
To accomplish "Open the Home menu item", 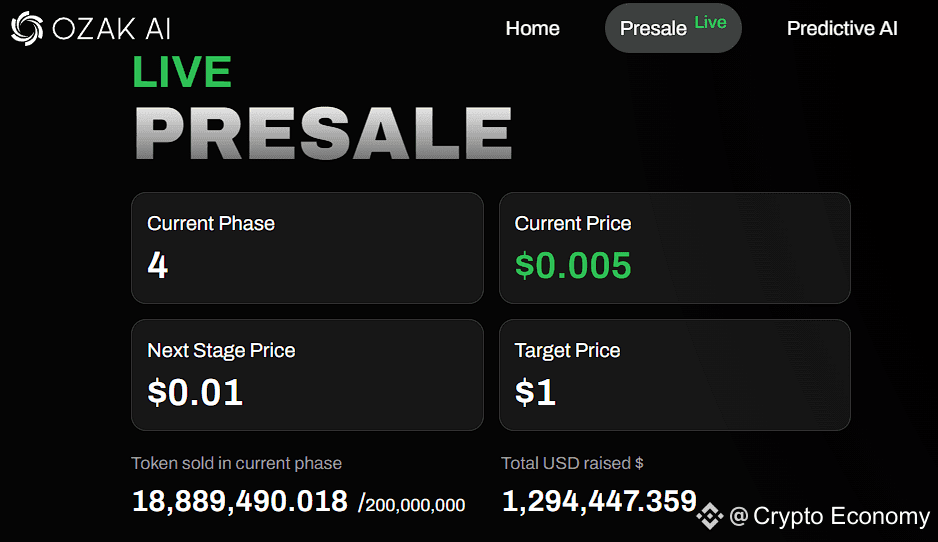I will tap(532, 28).
